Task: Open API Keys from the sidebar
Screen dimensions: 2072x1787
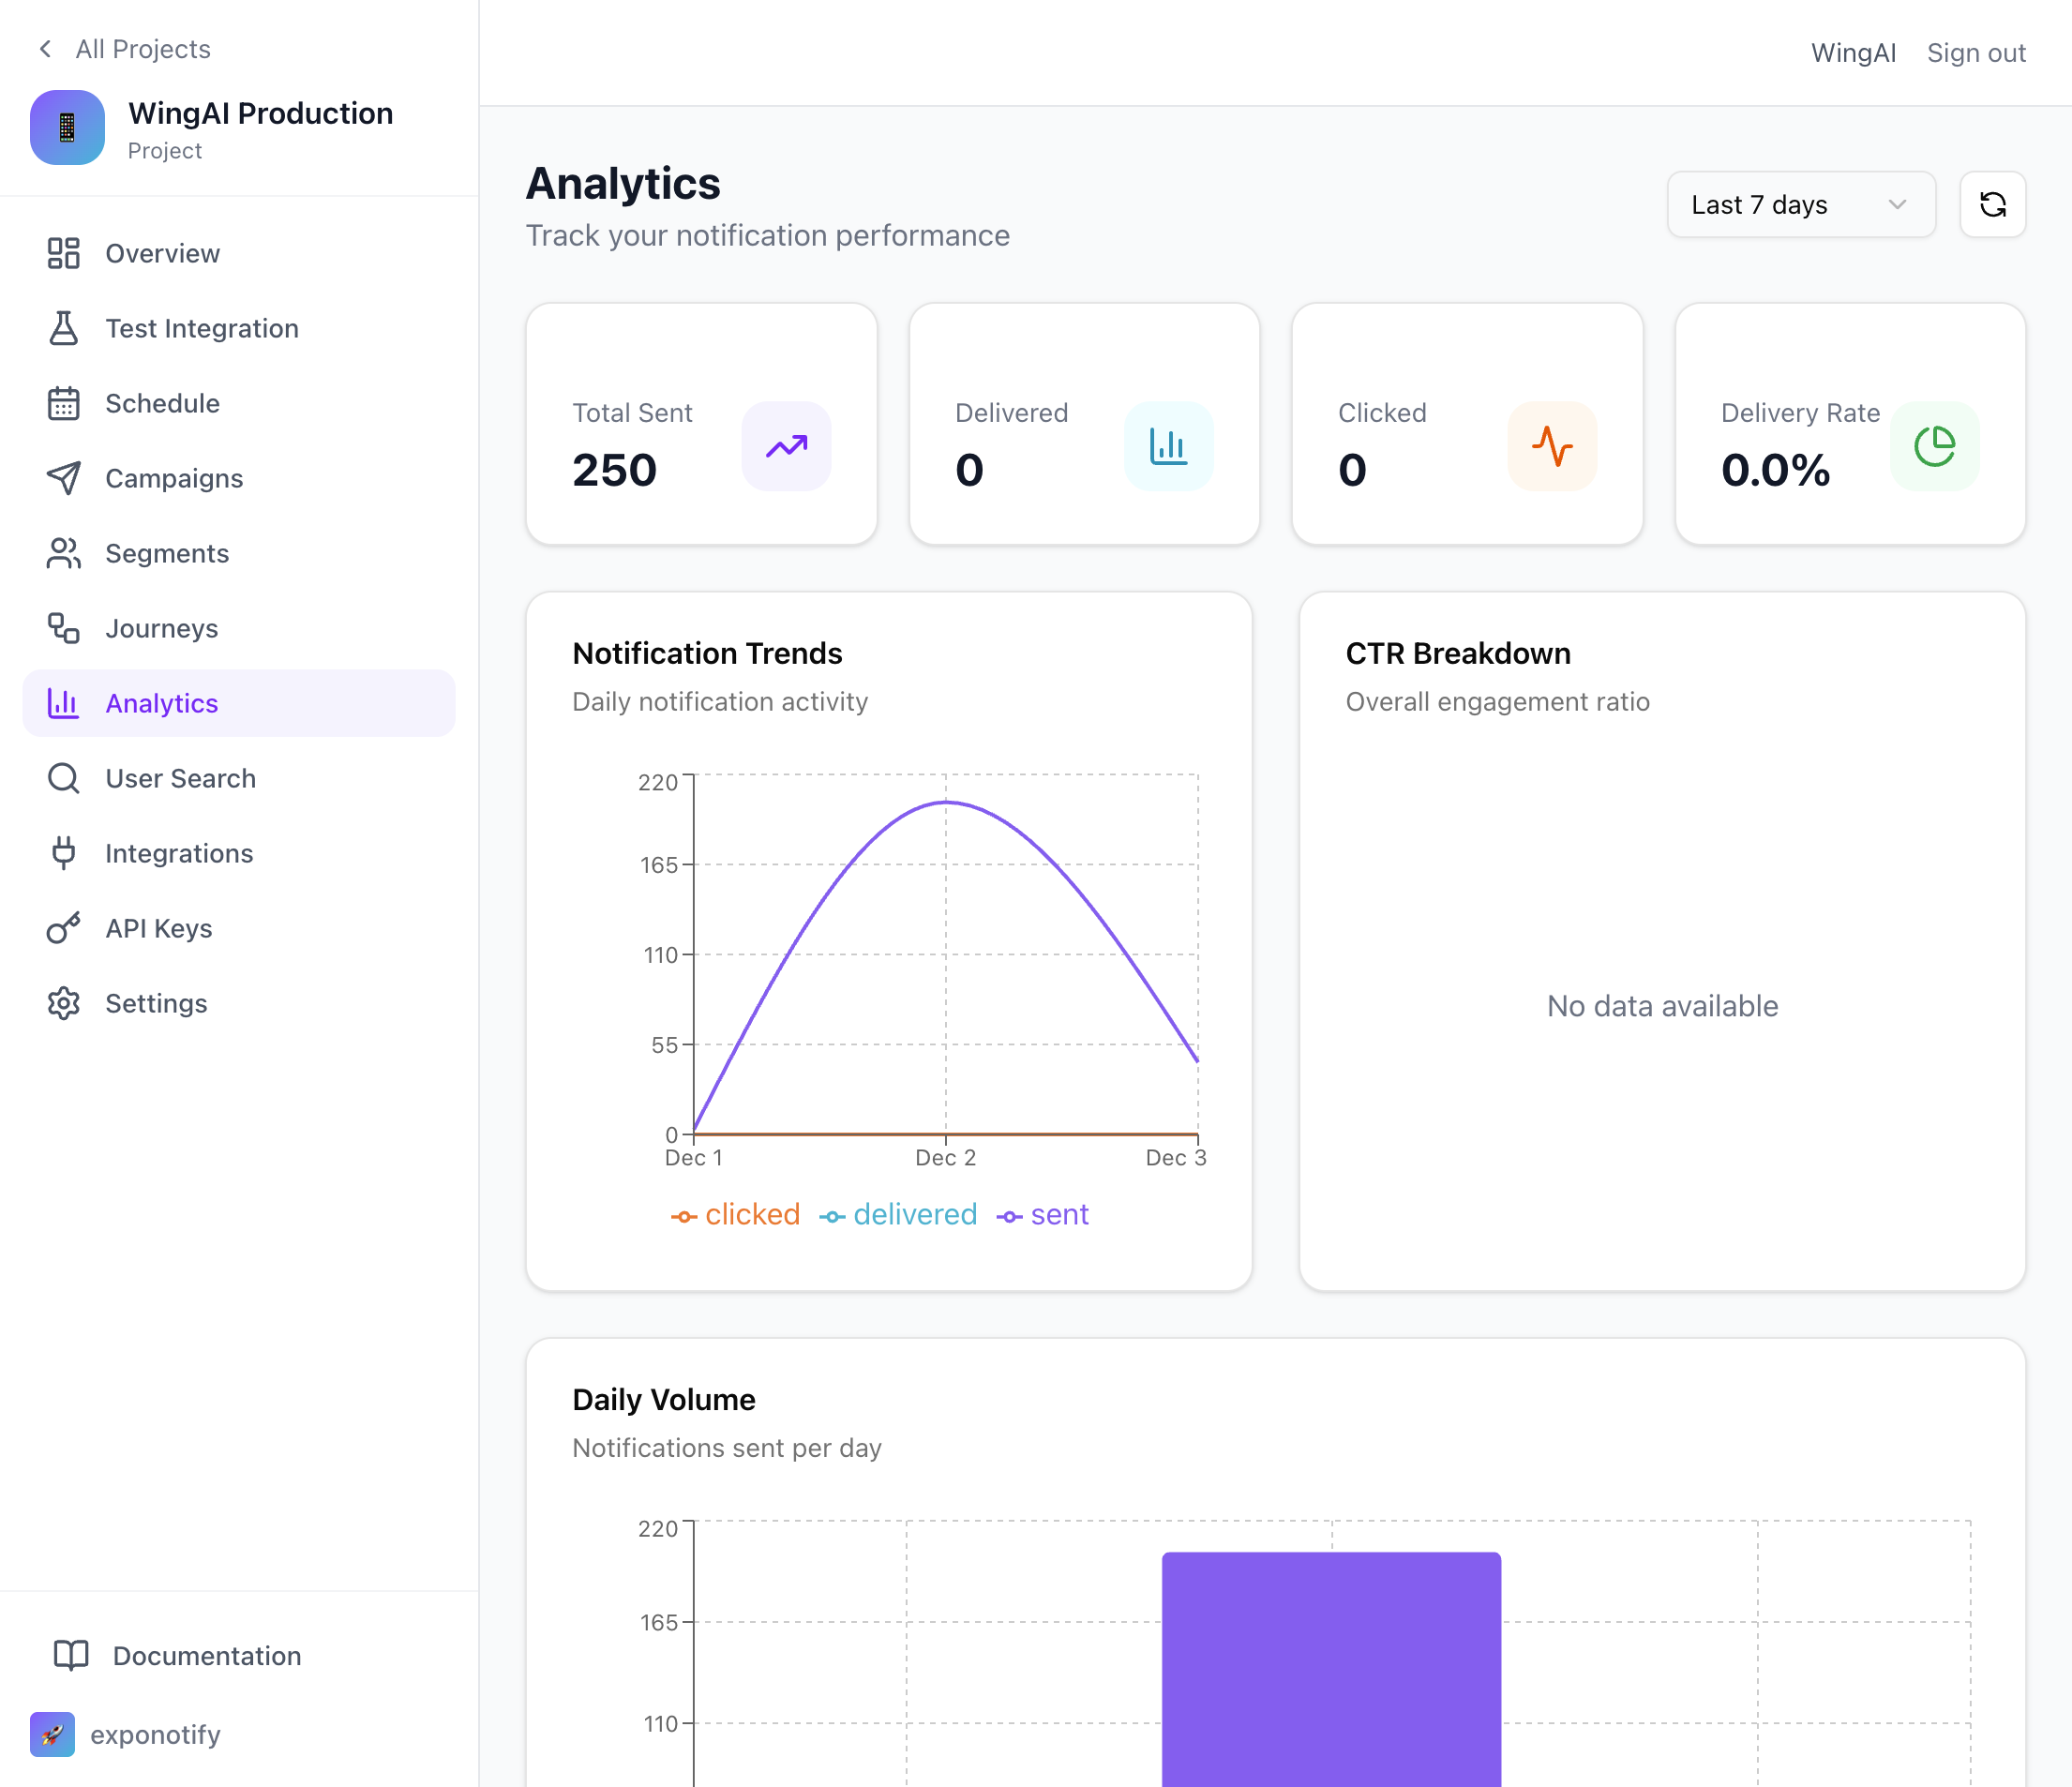Action: pyautogui.click(x=158, y=928)
